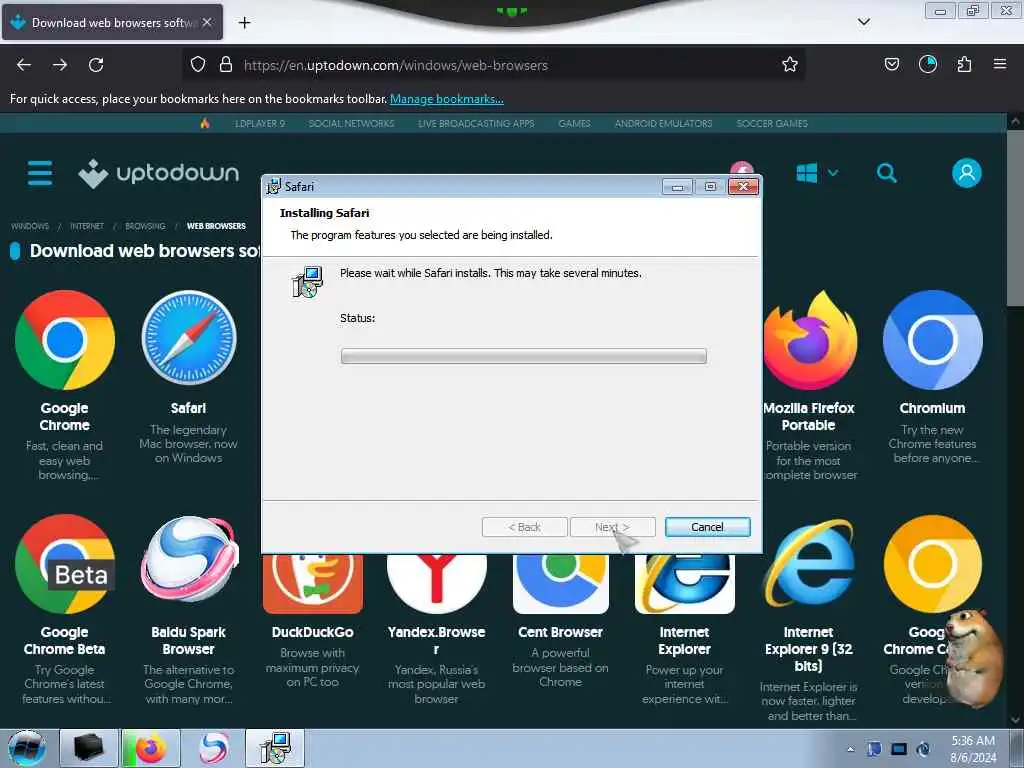Image resolution: width=1024 pixels, height=768 pixels.
Task: Show hidden system tray icons
Action: point(850,749)
